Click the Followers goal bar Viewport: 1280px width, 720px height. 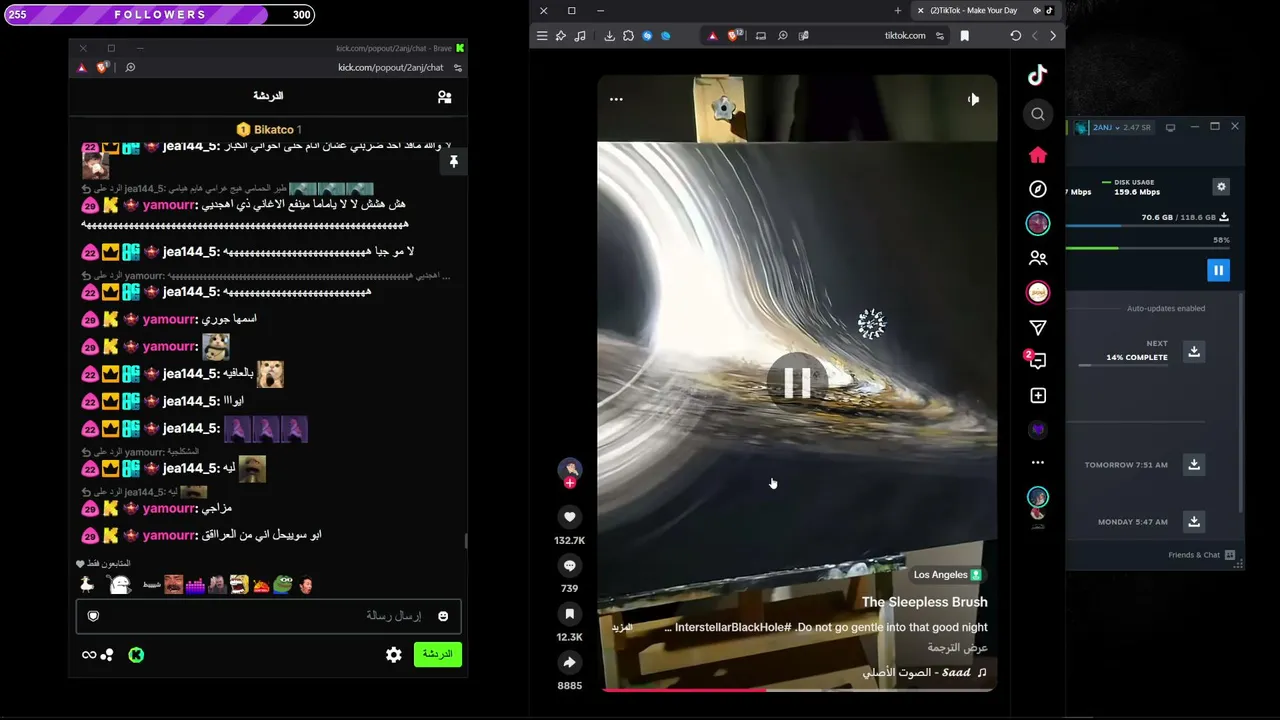click(x=160, y=15)
